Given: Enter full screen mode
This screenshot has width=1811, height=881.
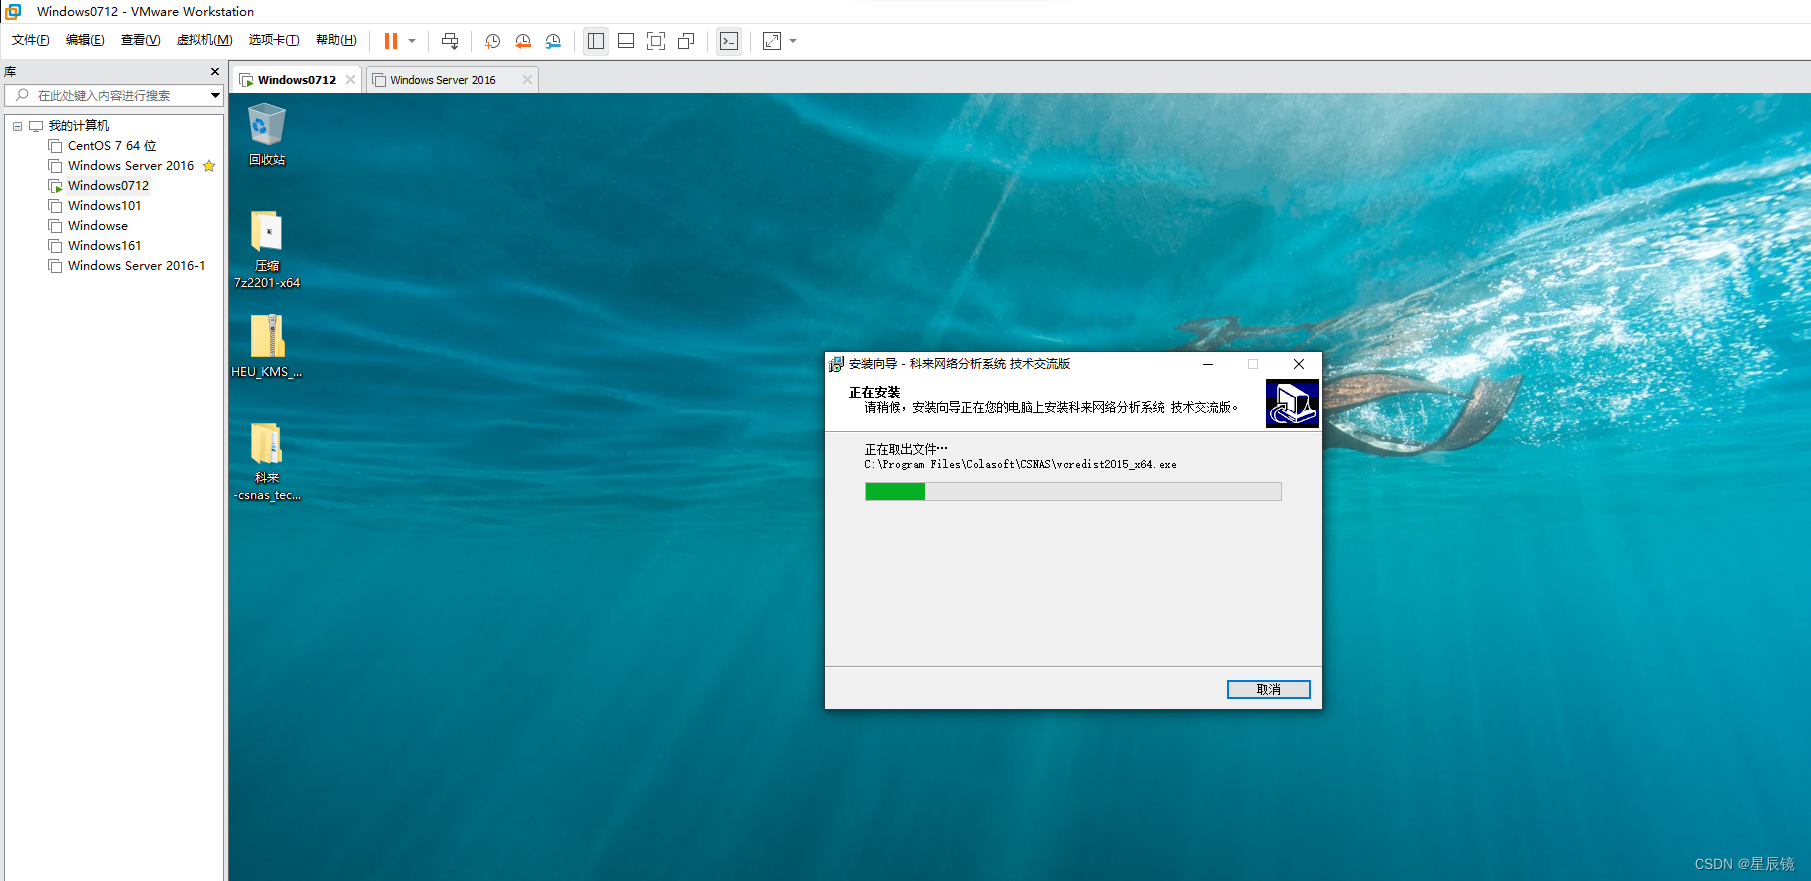Looking at the screenshot, I should [656, 41].
